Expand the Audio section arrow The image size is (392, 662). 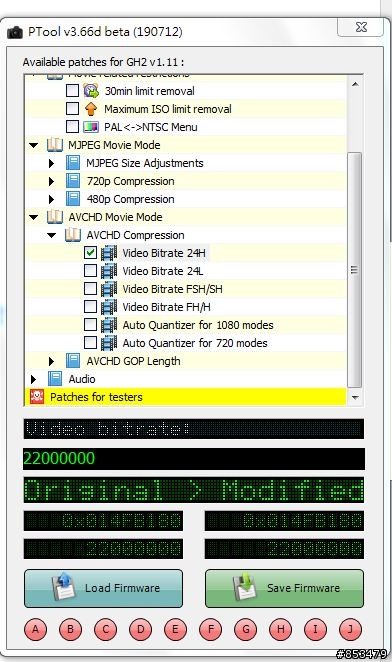[x=33, y=379]
